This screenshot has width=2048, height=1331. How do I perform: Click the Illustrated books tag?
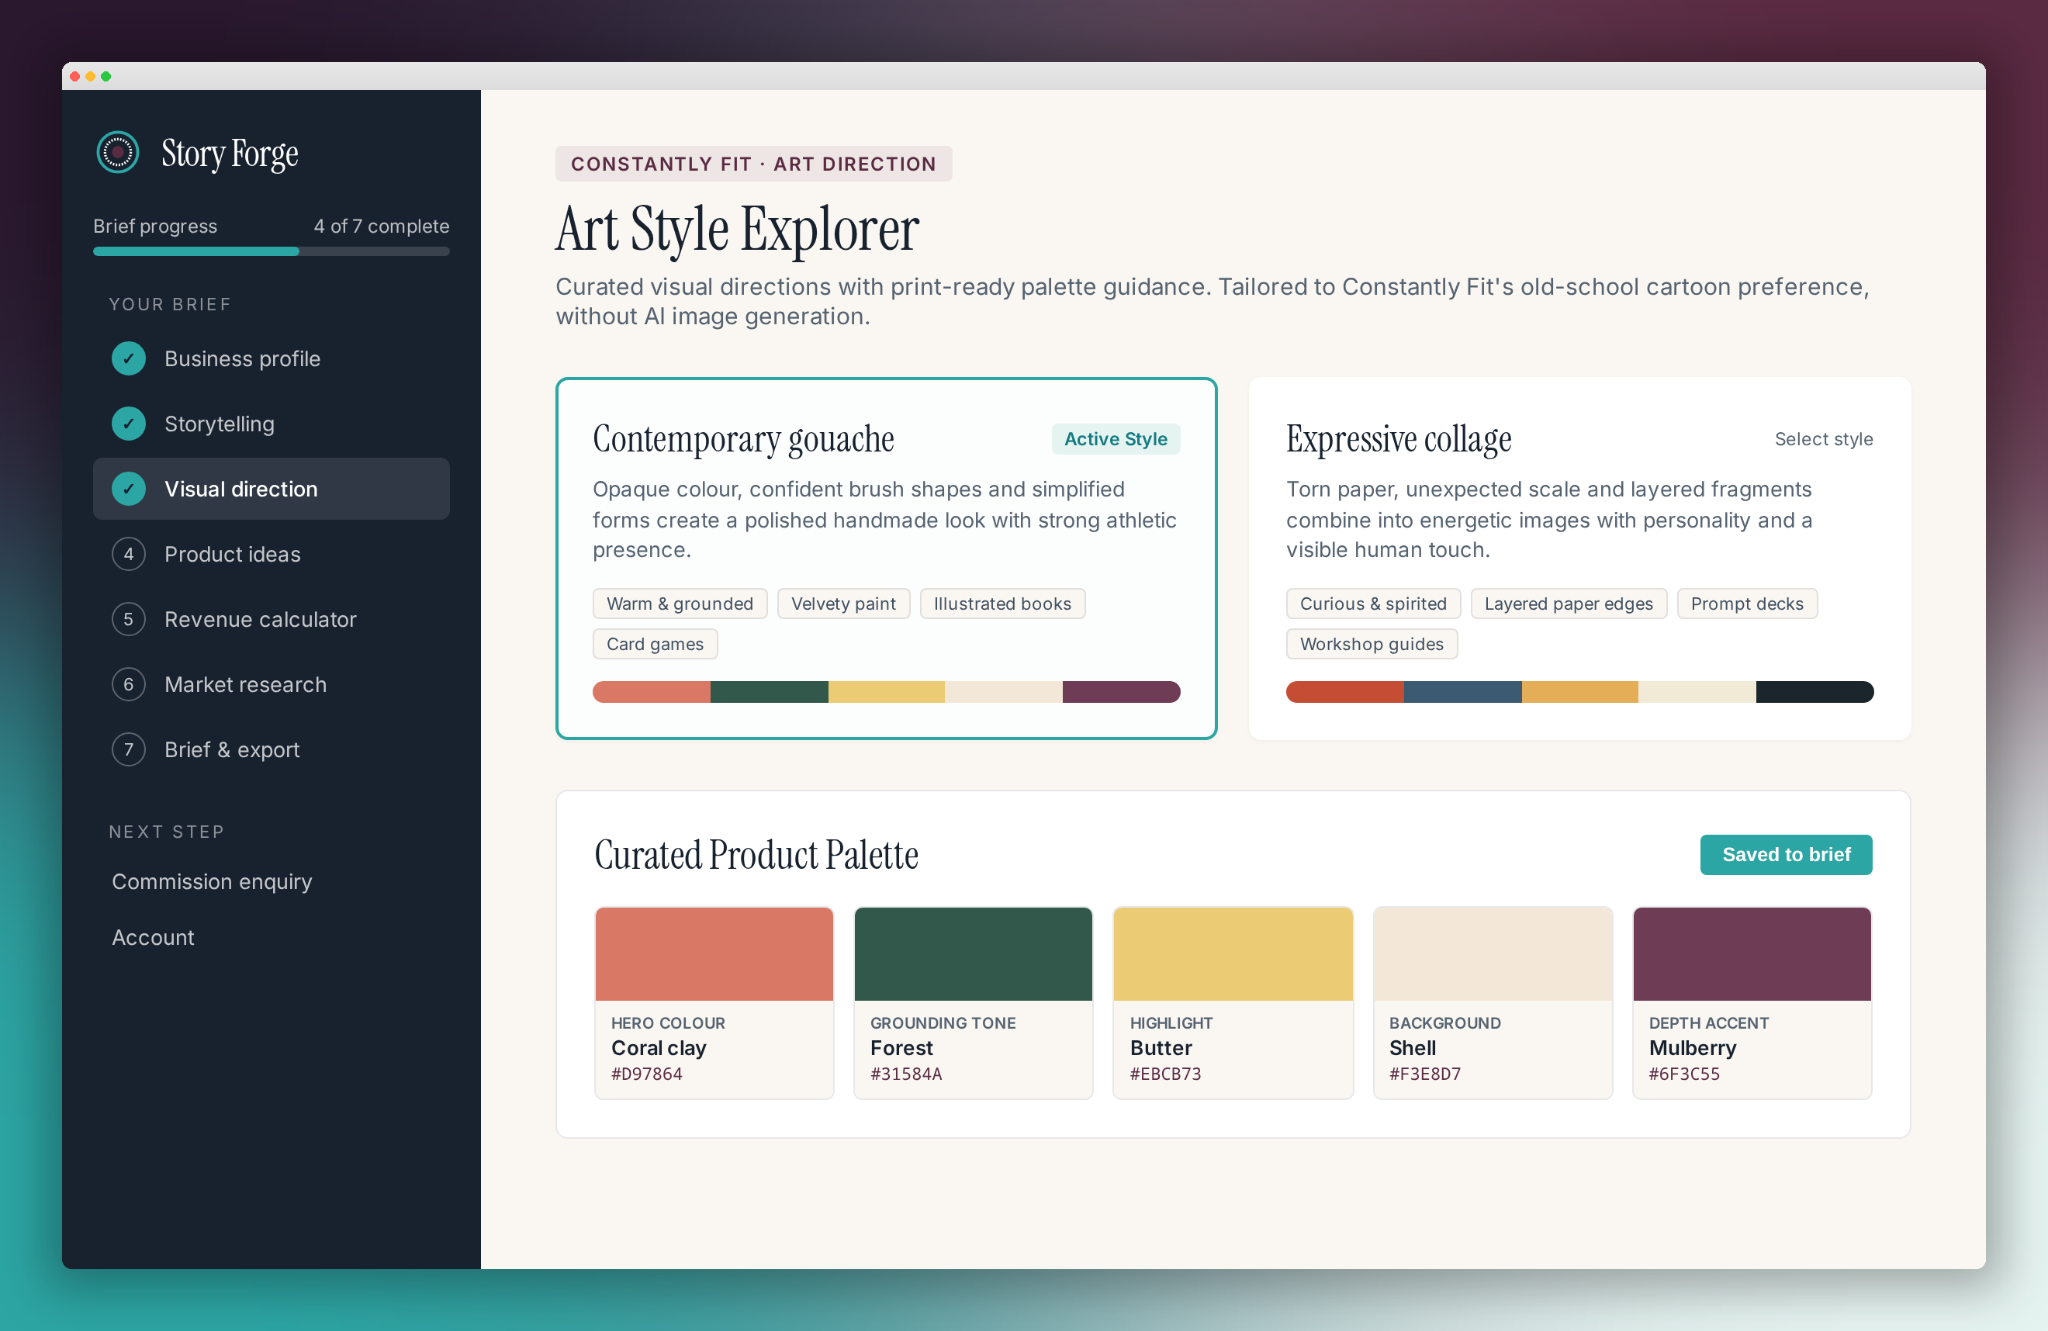point(1002,603)
